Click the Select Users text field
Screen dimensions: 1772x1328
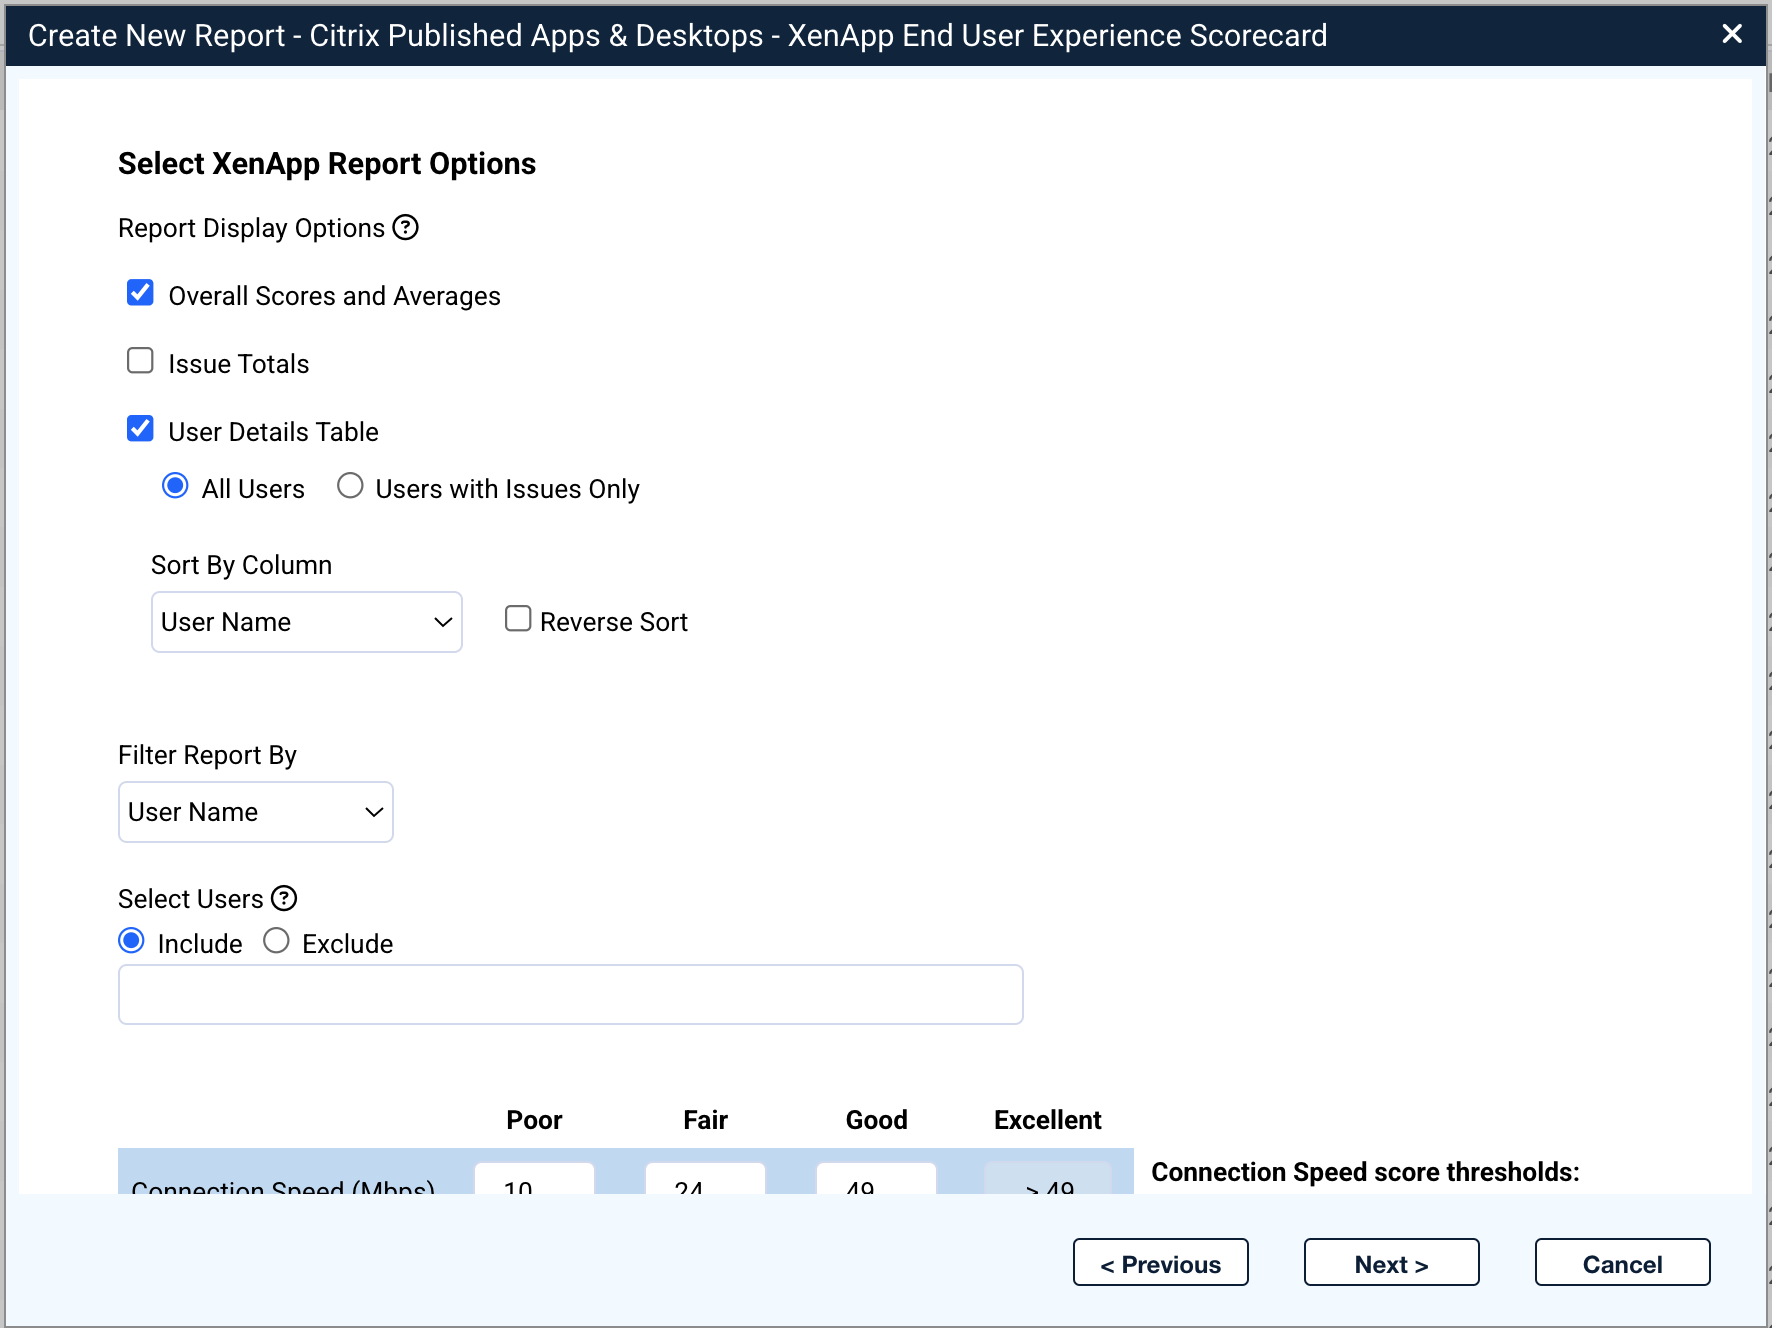(571, 995)
